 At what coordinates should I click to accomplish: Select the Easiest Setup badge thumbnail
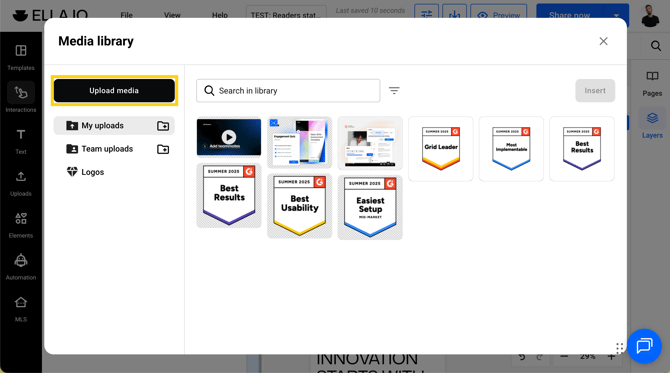pos(370,207)
